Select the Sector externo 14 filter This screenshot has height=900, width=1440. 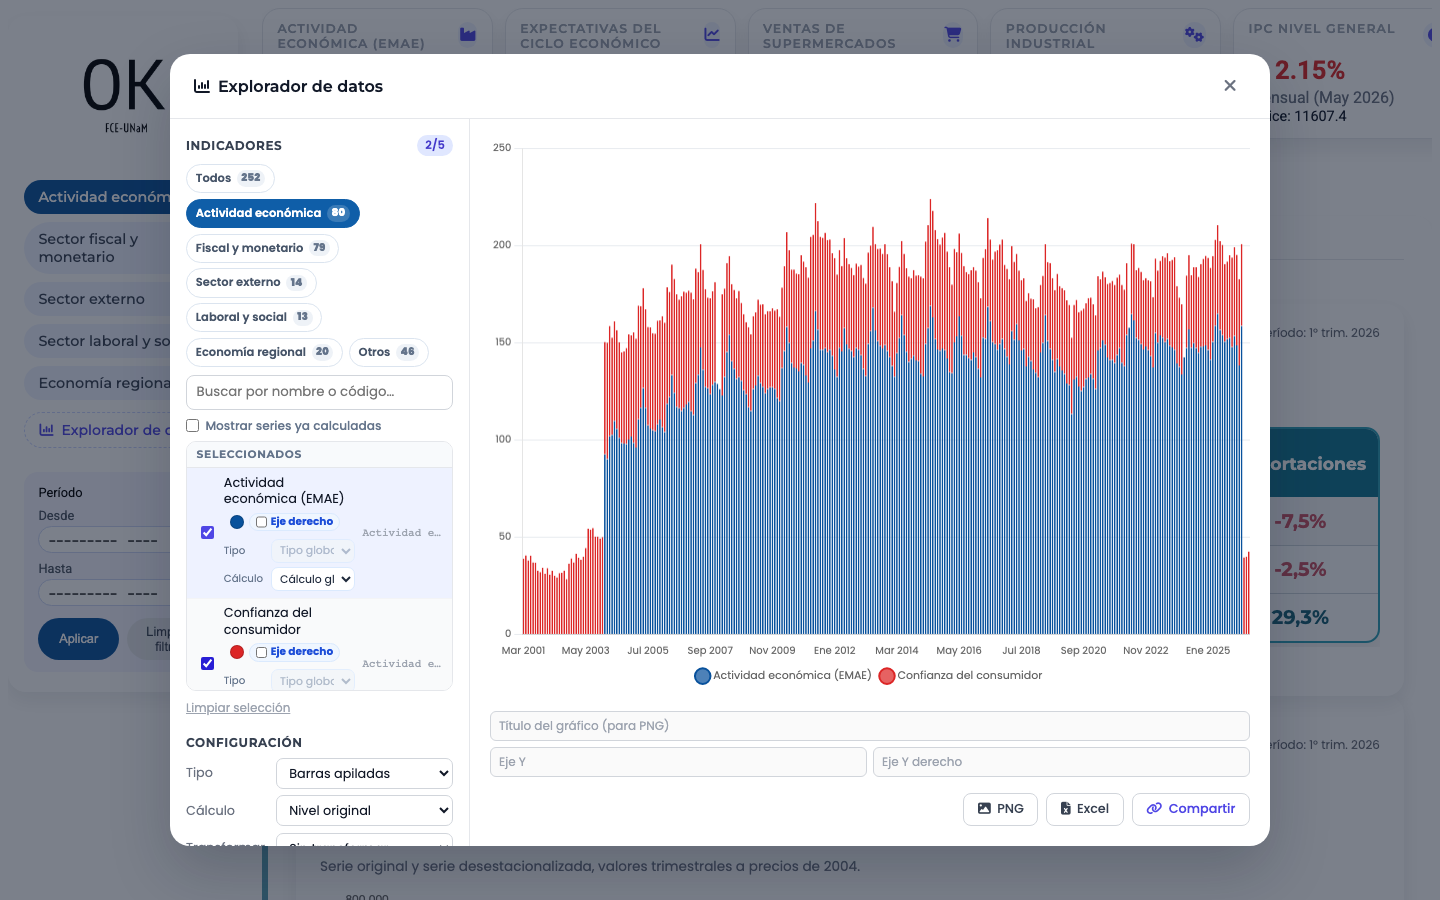[x=251, y=283]
